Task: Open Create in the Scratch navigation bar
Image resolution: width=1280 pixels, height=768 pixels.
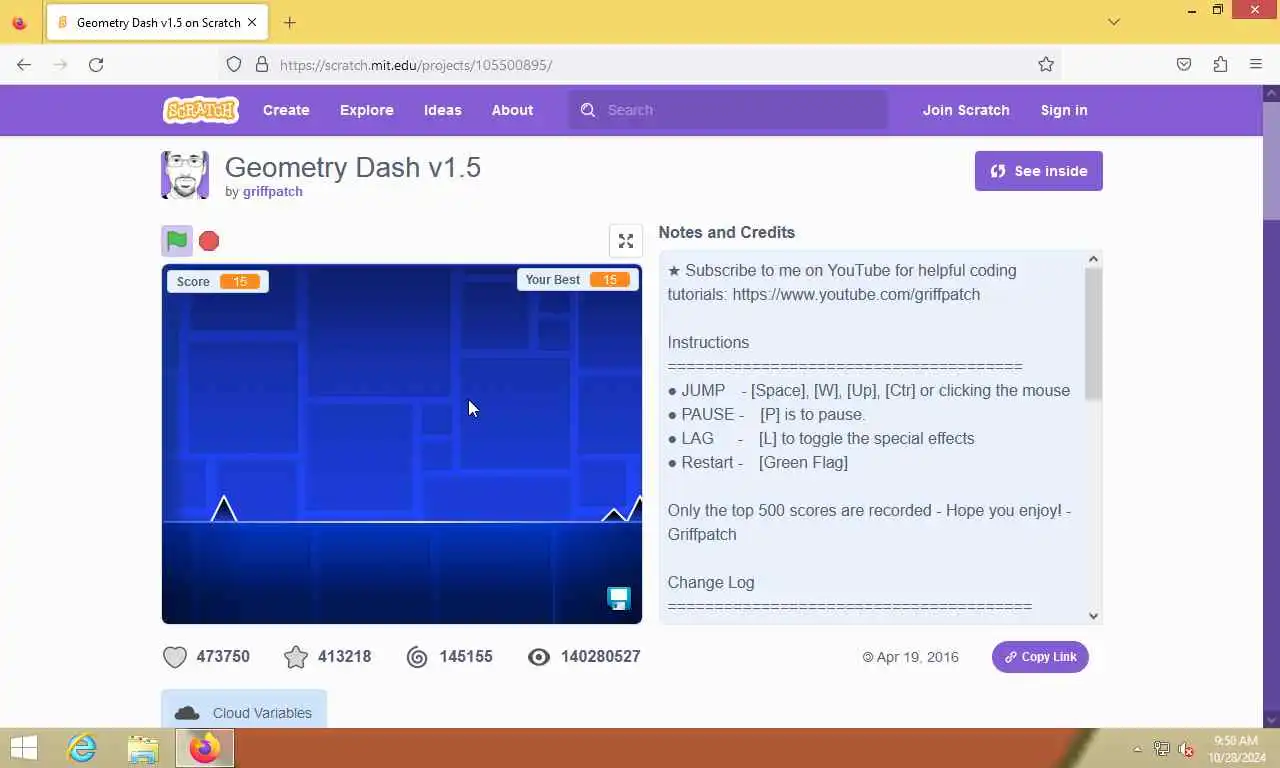Action: (x=286, y=110)
